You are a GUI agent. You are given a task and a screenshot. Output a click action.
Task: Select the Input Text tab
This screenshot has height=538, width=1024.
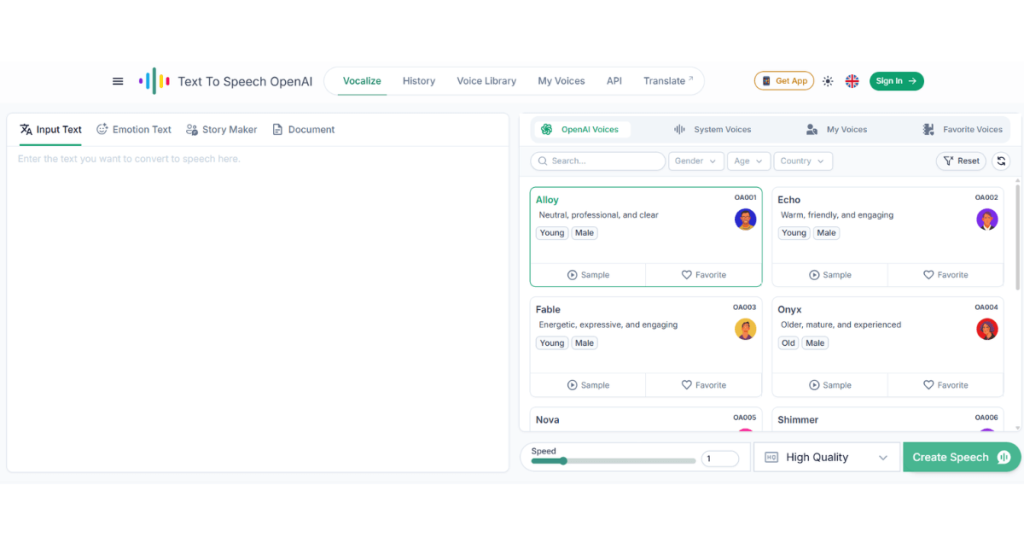pos(50,129)
